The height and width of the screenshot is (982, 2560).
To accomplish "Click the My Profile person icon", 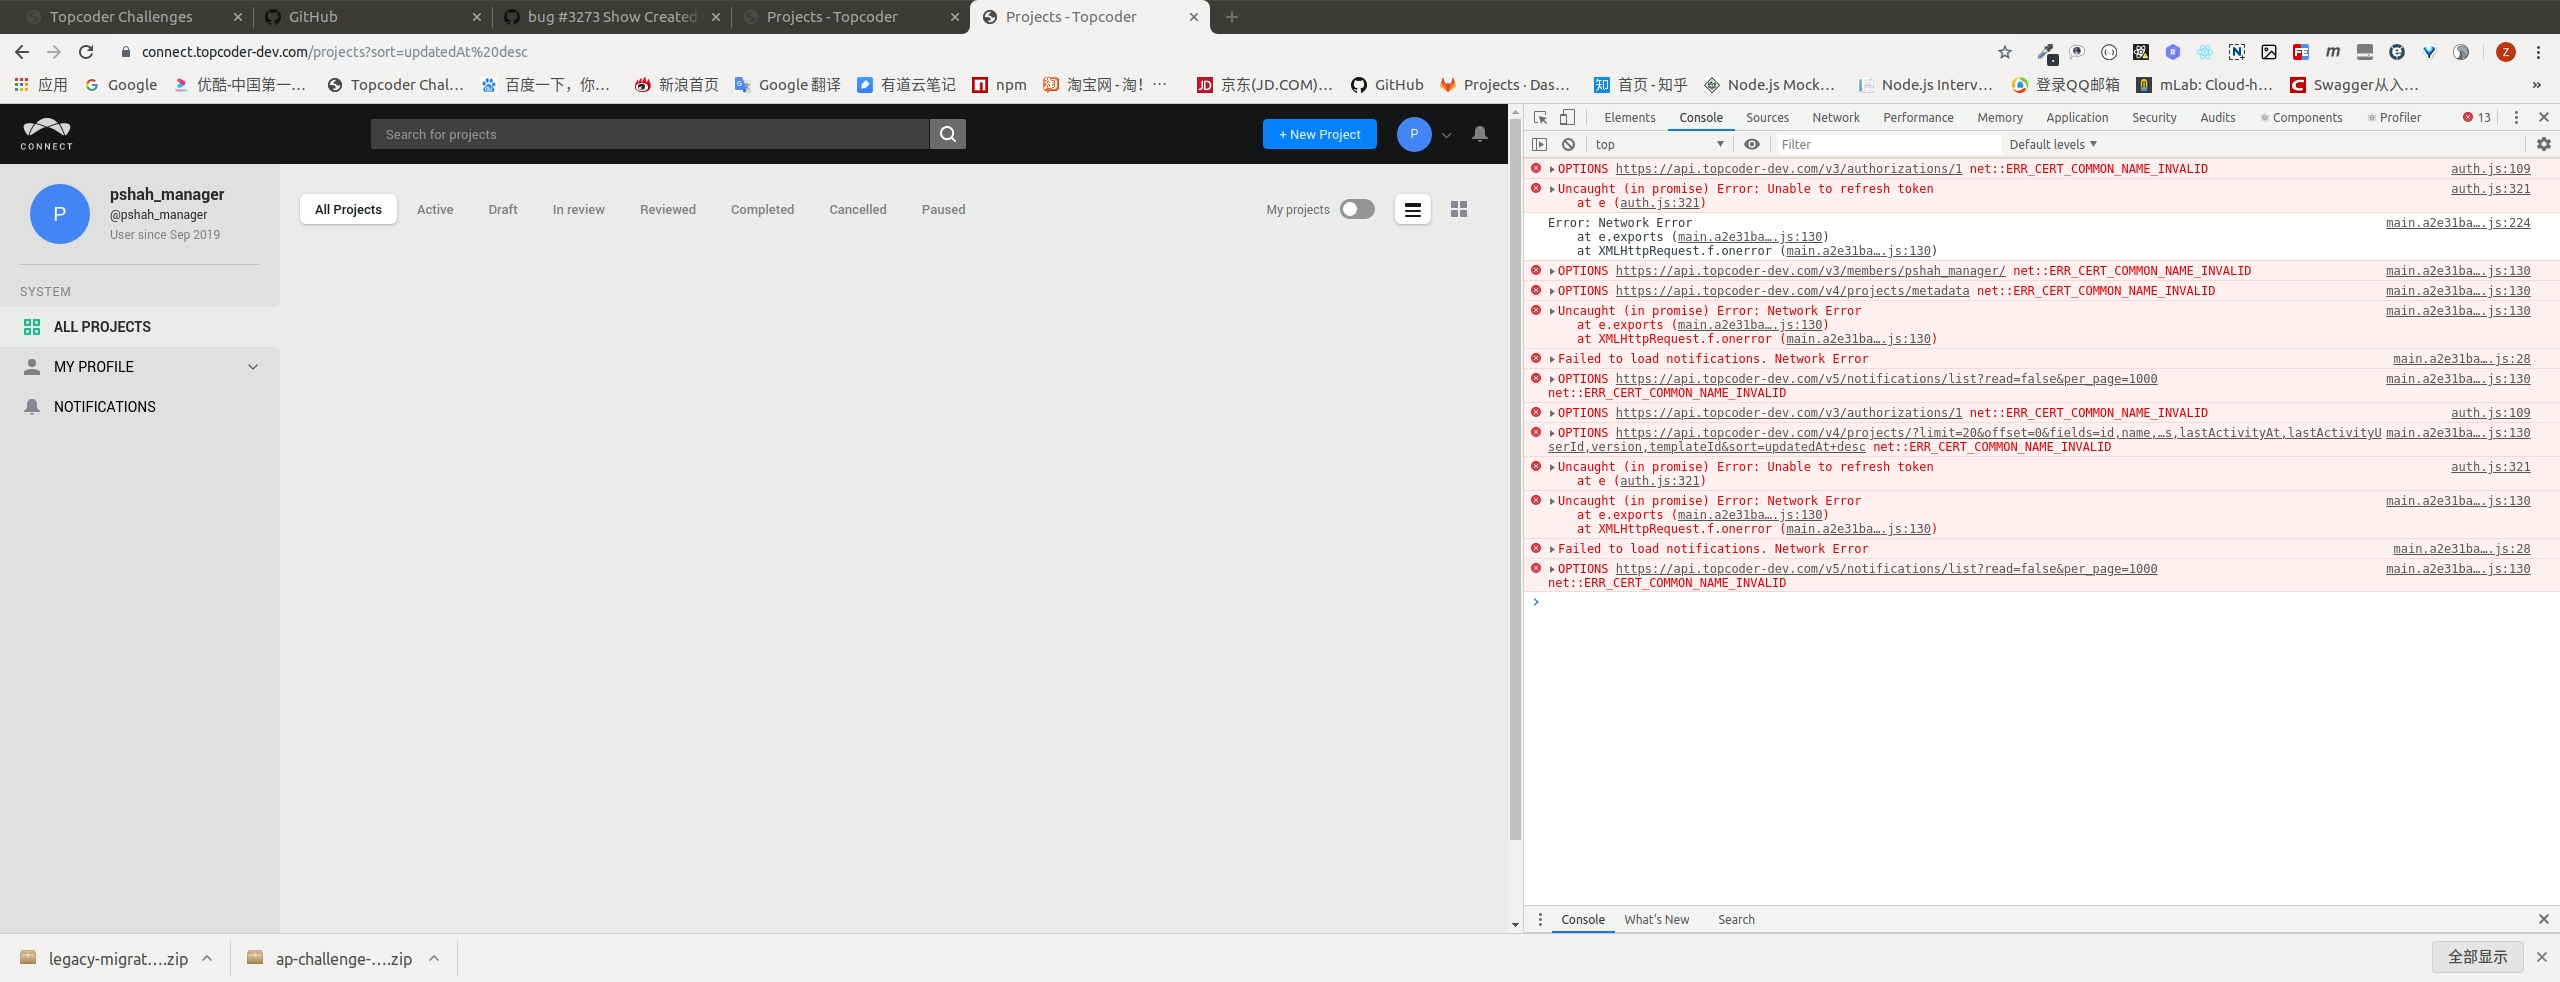I will tap(32, 367).
